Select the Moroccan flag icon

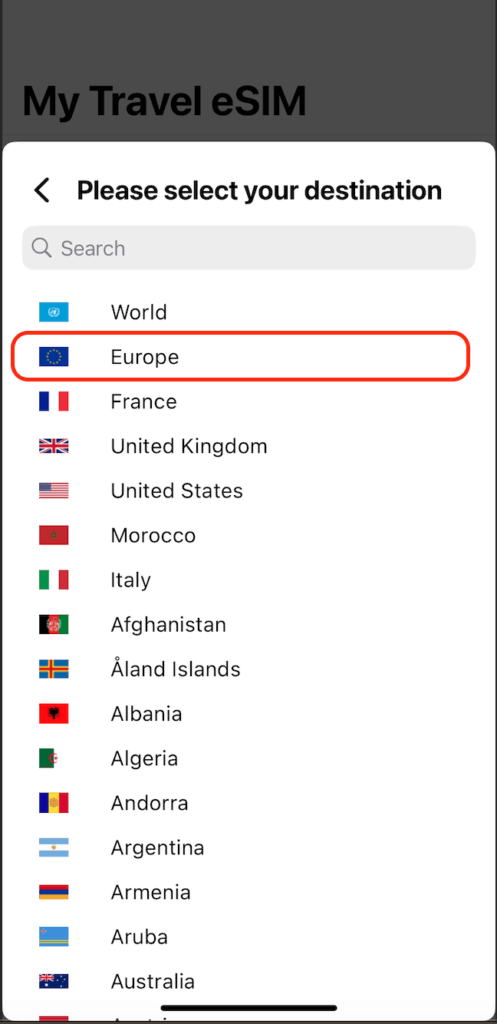coord(54,536)
